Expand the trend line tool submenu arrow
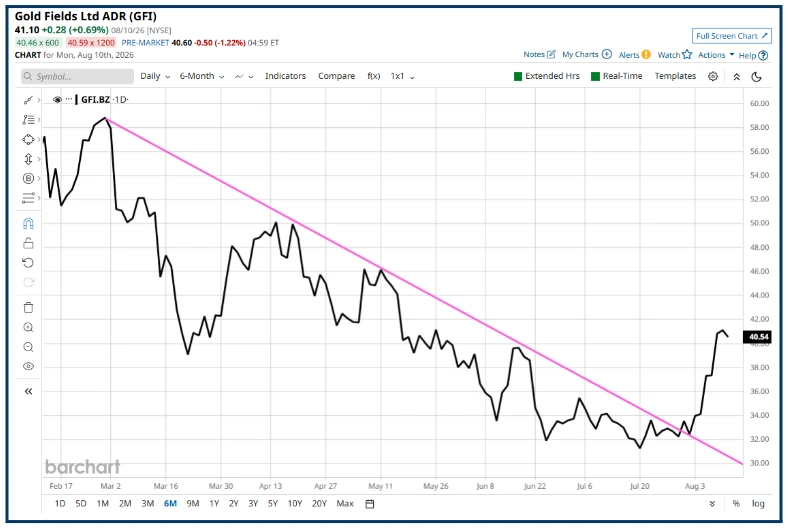This screenshot has height=528, width=788. 39,100
